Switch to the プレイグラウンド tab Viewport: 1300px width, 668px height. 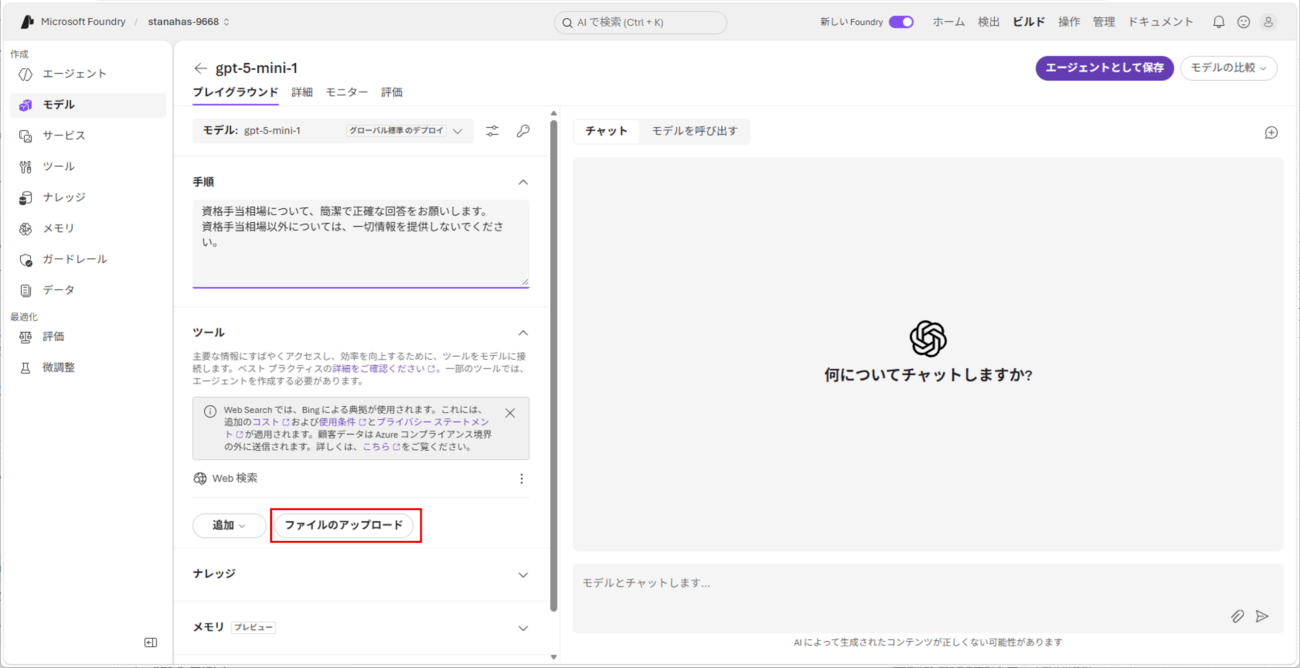pyautogui.click(x=235, y=92)
